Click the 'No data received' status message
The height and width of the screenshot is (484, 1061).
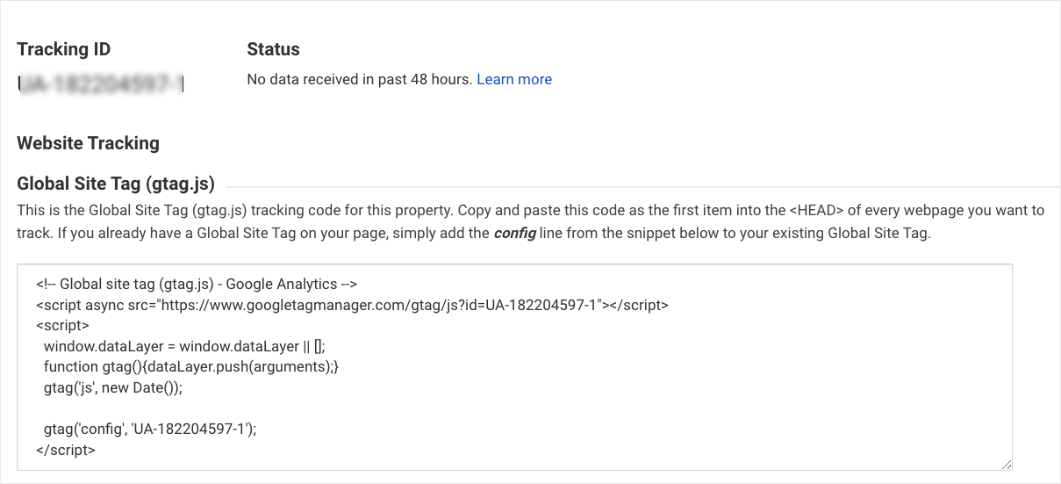(359, 79)
